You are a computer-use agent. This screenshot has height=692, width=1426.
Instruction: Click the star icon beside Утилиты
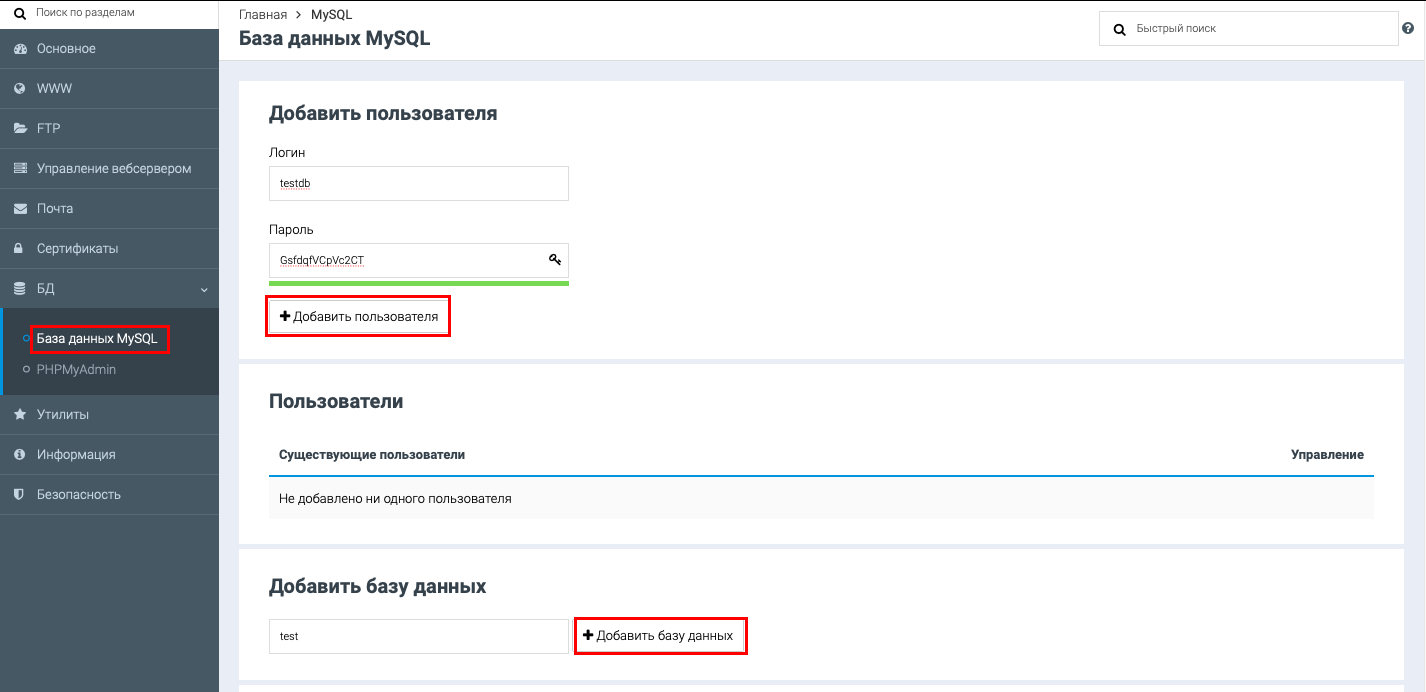point(19,414)
